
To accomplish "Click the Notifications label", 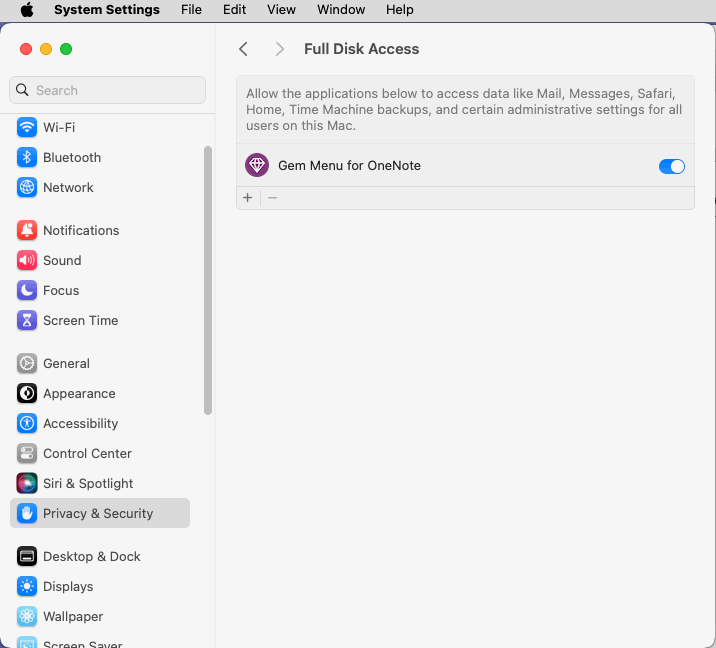I will [81, 230].
